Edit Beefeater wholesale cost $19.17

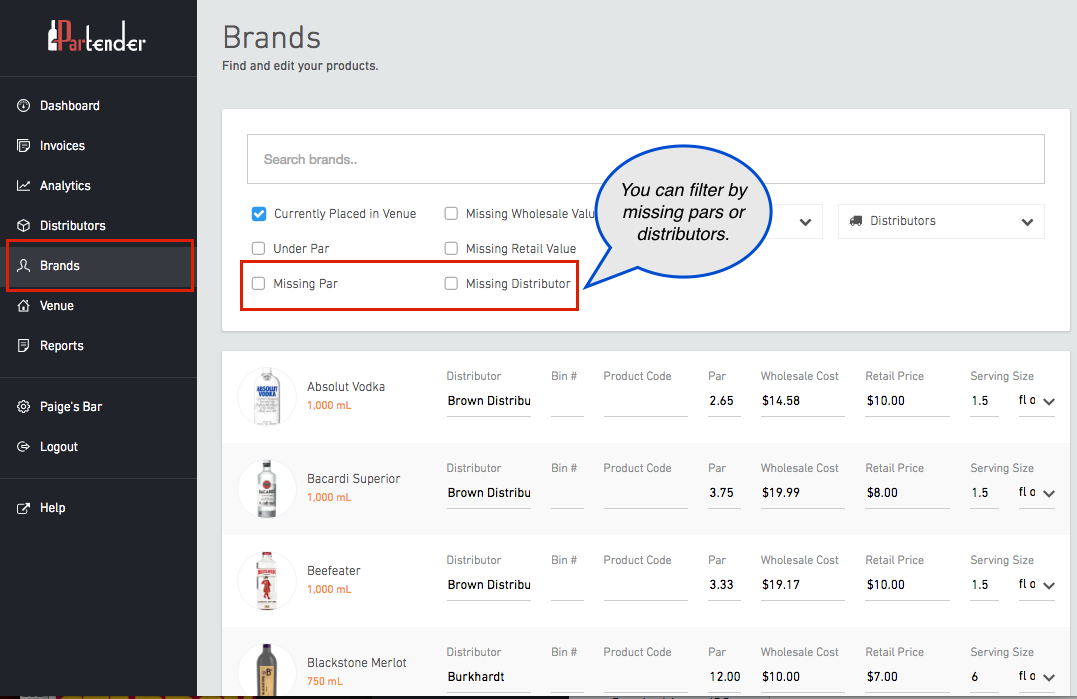pyautogui.click(x=802, y=585)
